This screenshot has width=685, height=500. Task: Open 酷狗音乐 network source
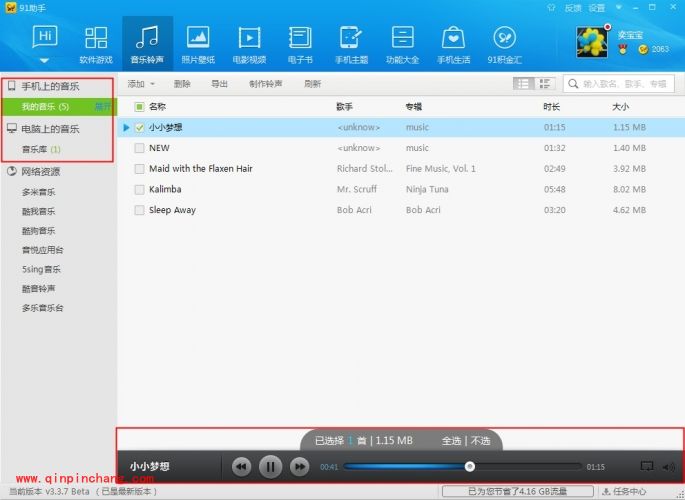[39, 231]
